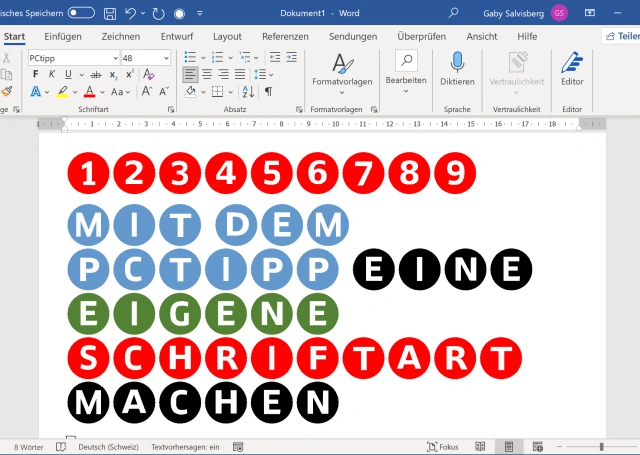
Task: Go to the Referenzen tab
Action: pos(285,36)
